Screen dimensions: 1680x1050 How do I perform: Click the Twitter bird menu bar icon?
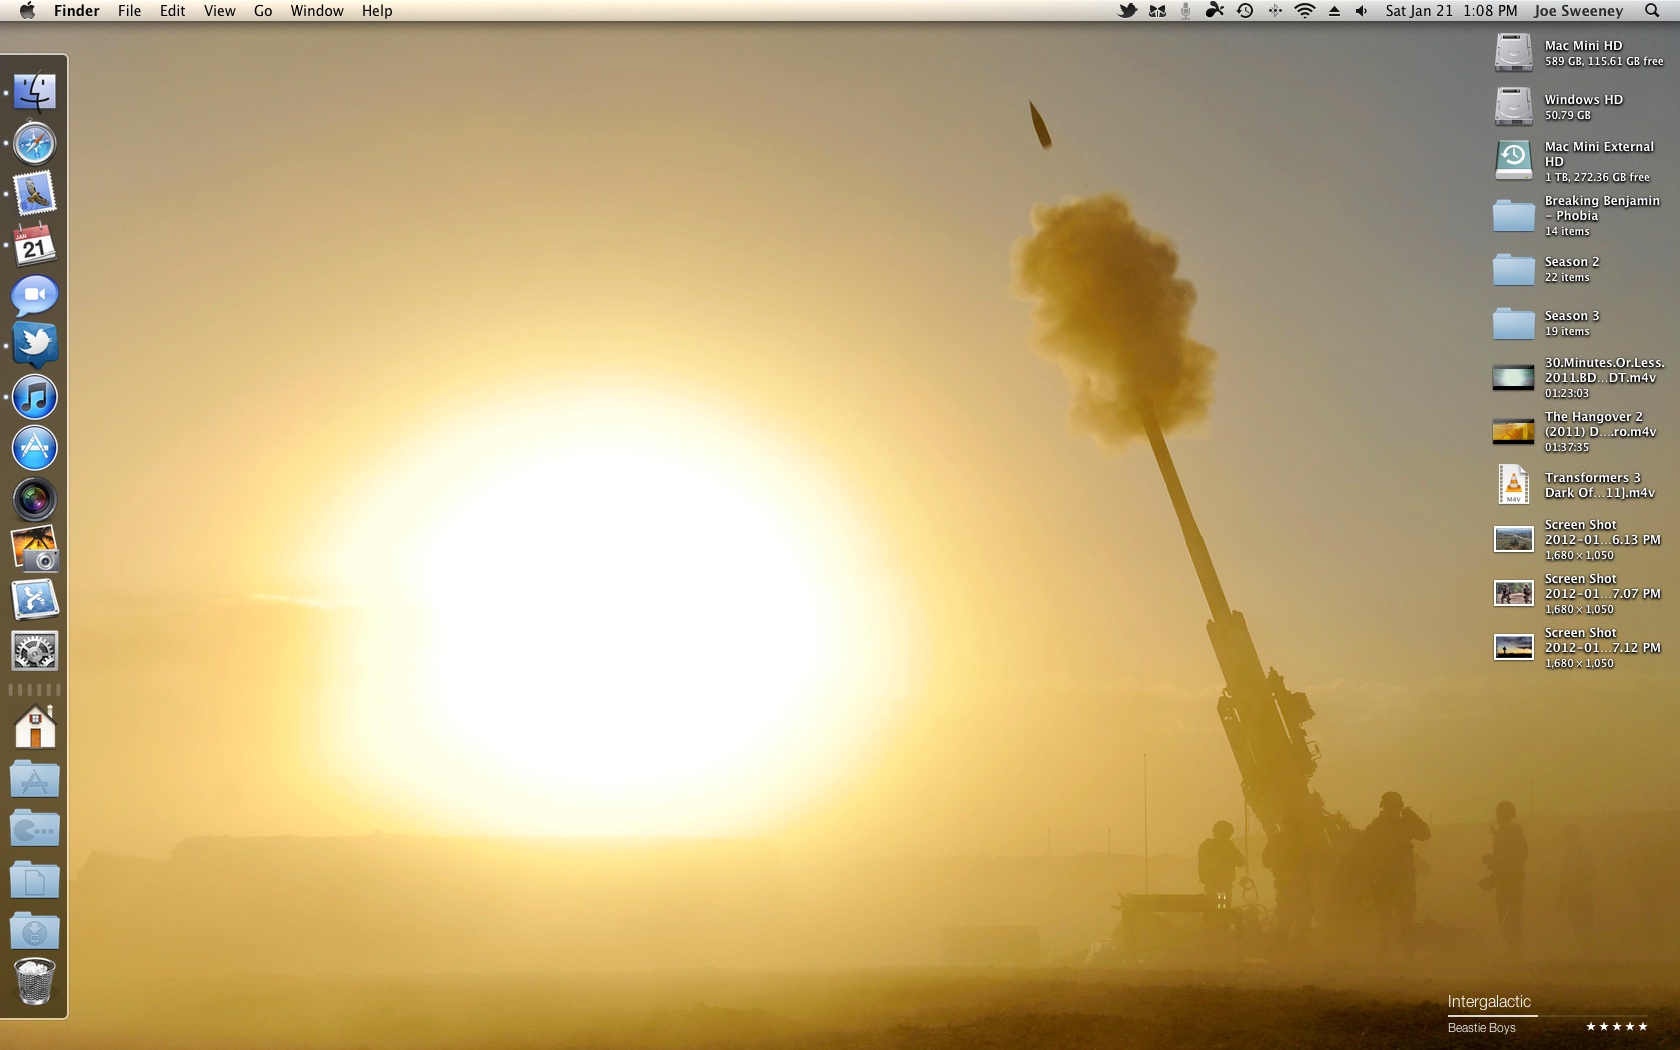1127,11
